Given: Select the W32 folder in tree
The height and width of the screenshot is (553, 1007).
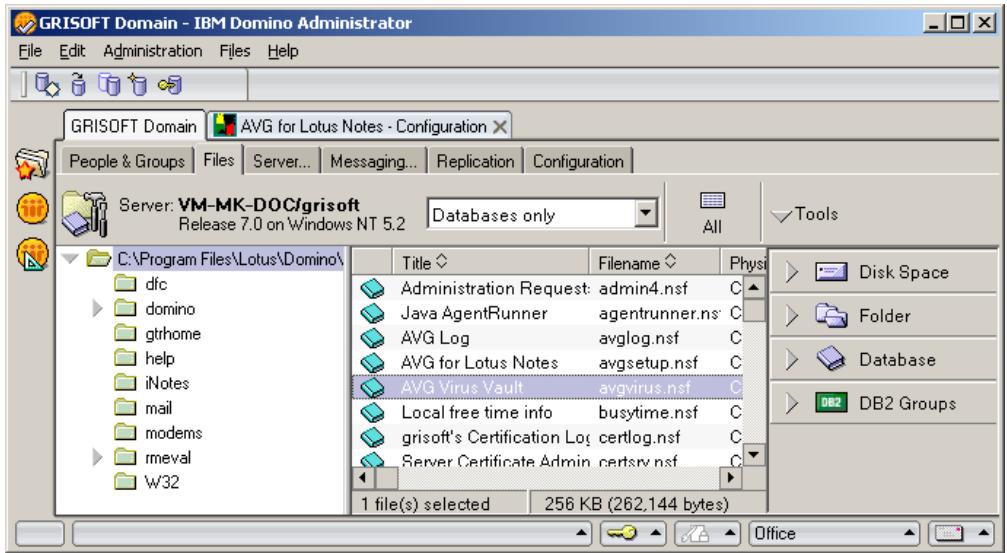Looking at the screenshot, I should (x=162, y=482).
